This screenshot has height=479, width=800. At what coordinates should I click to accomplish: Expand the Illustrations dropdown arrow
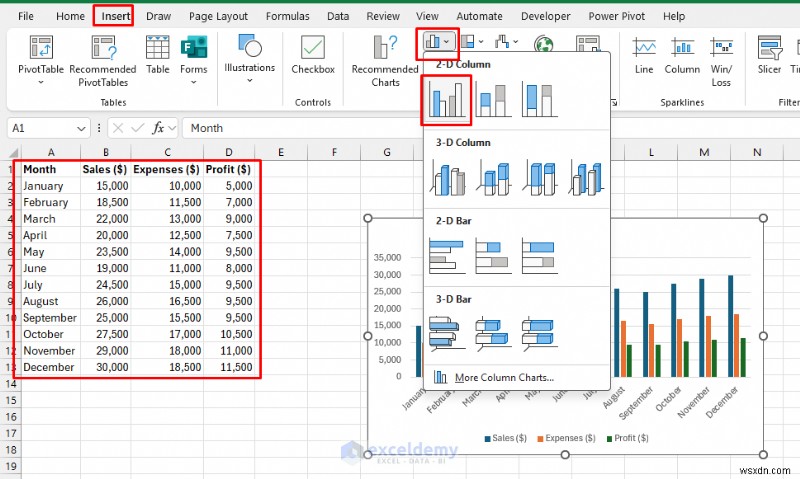click(249, 81)
